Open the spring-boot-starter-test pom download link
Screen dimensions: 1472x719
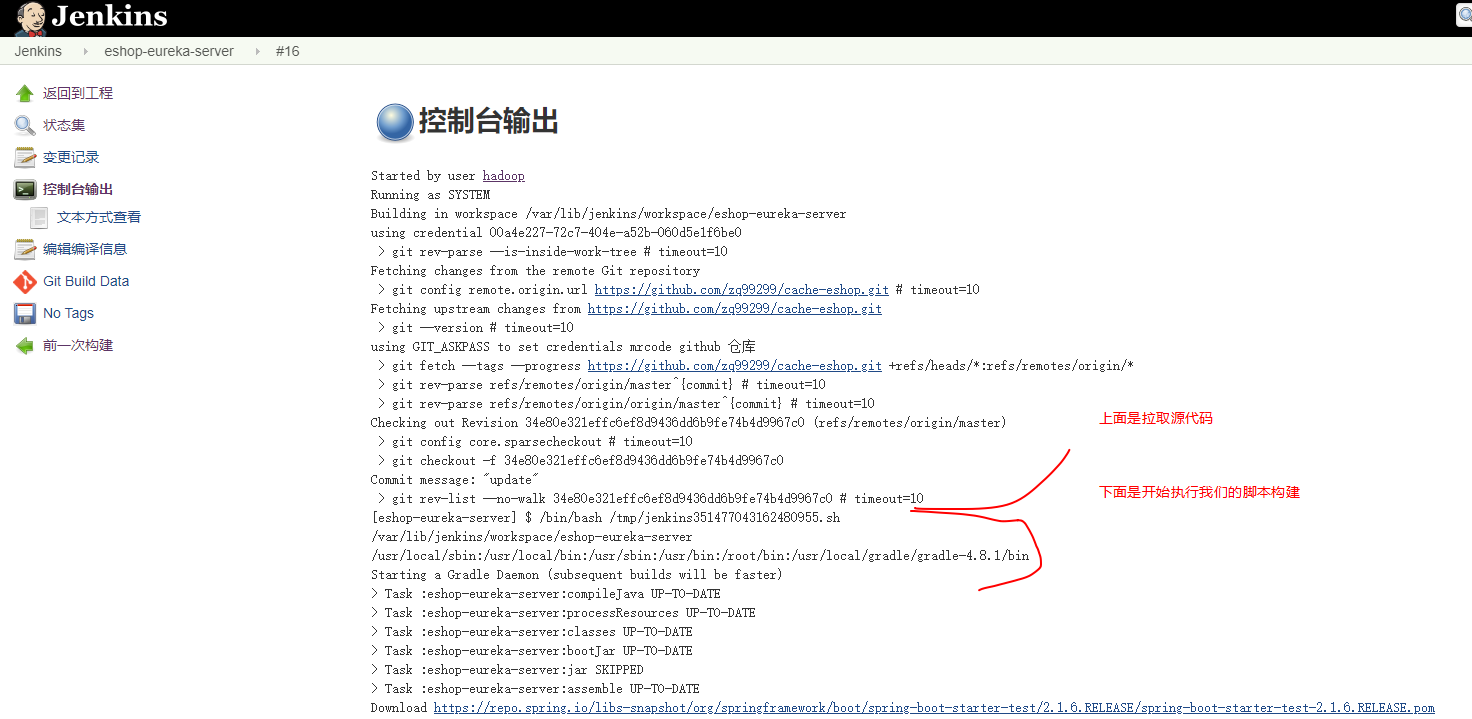933,708
